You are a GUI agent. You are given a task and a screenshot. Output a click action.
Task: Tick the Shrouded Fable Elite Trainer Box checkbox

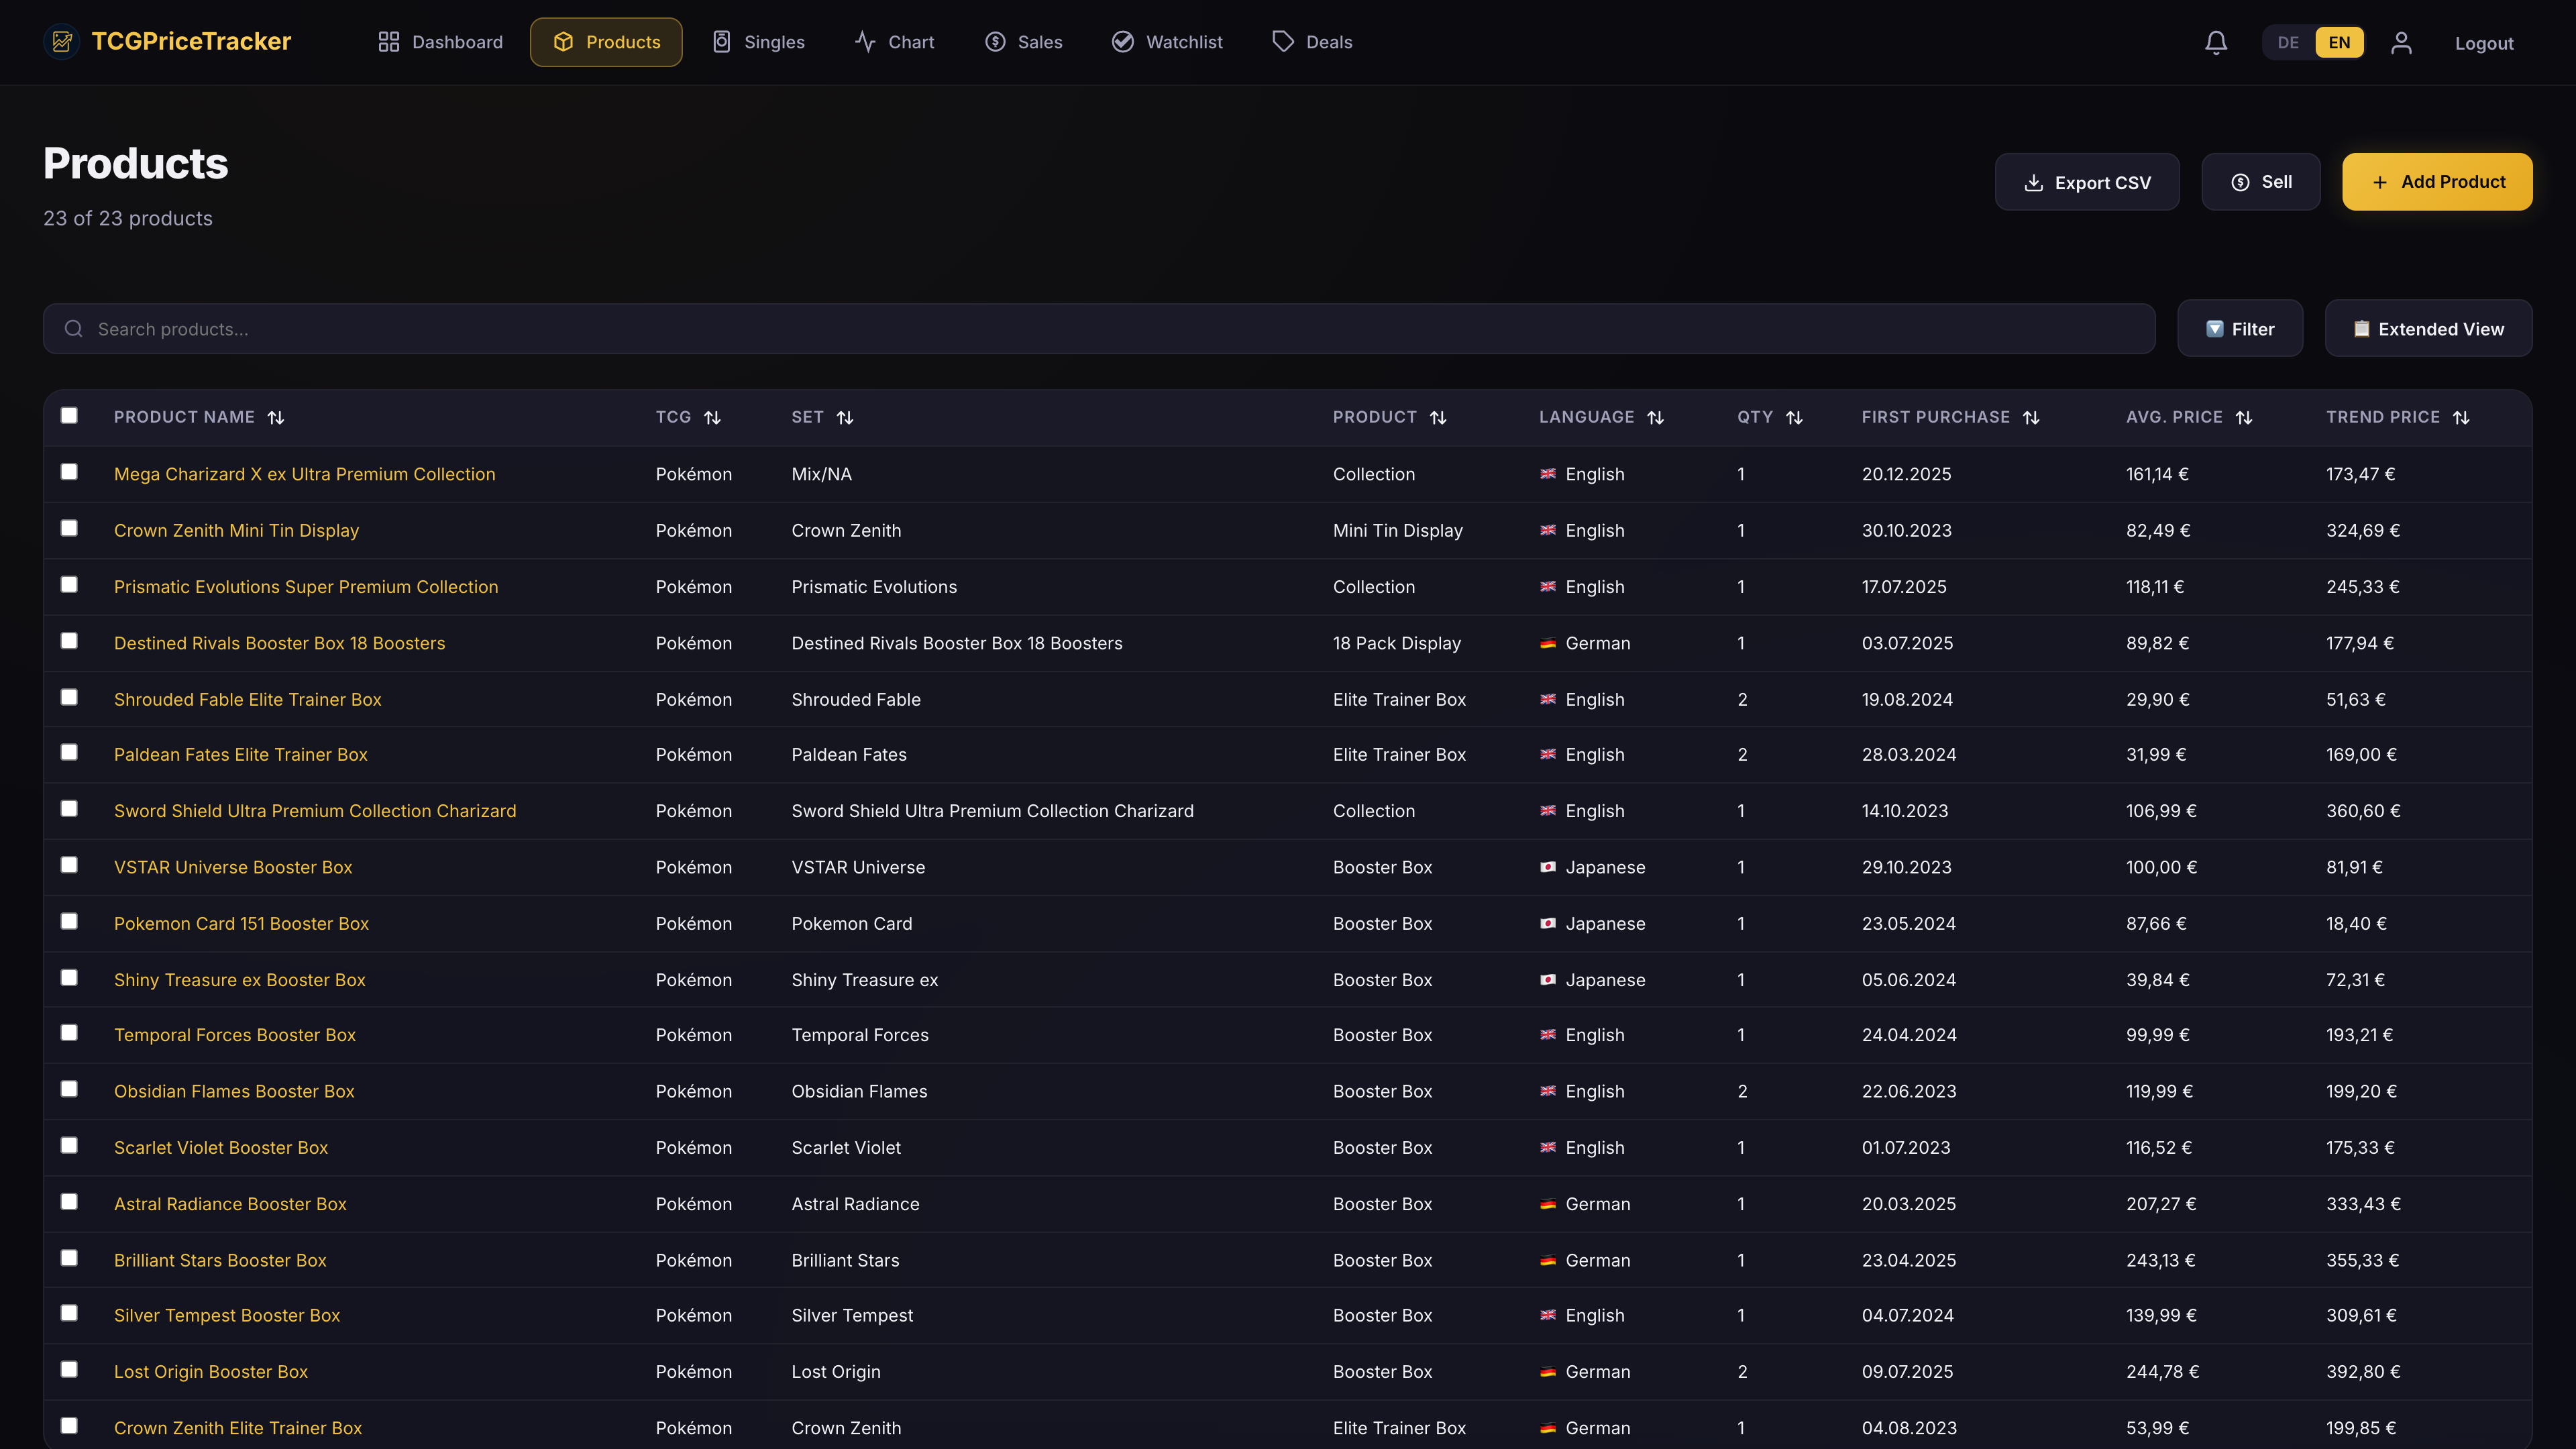[69, 697]
